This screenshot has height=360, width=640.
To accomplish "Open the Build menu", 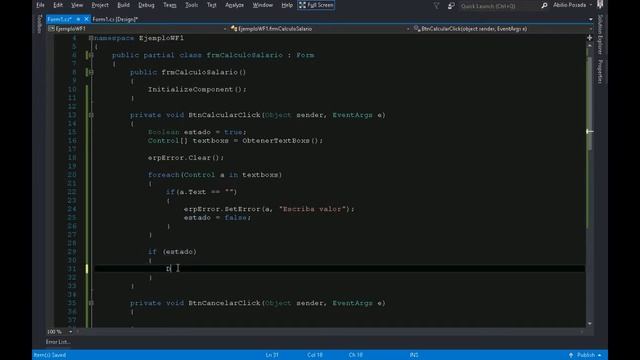I will click(123, 5).
